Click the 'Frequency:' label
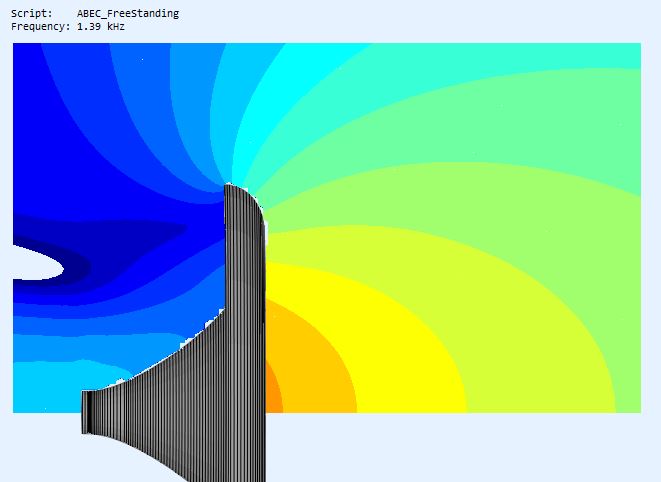Image resolution: width=661 pixels, height=482 pixels. (x=40, y=27)
